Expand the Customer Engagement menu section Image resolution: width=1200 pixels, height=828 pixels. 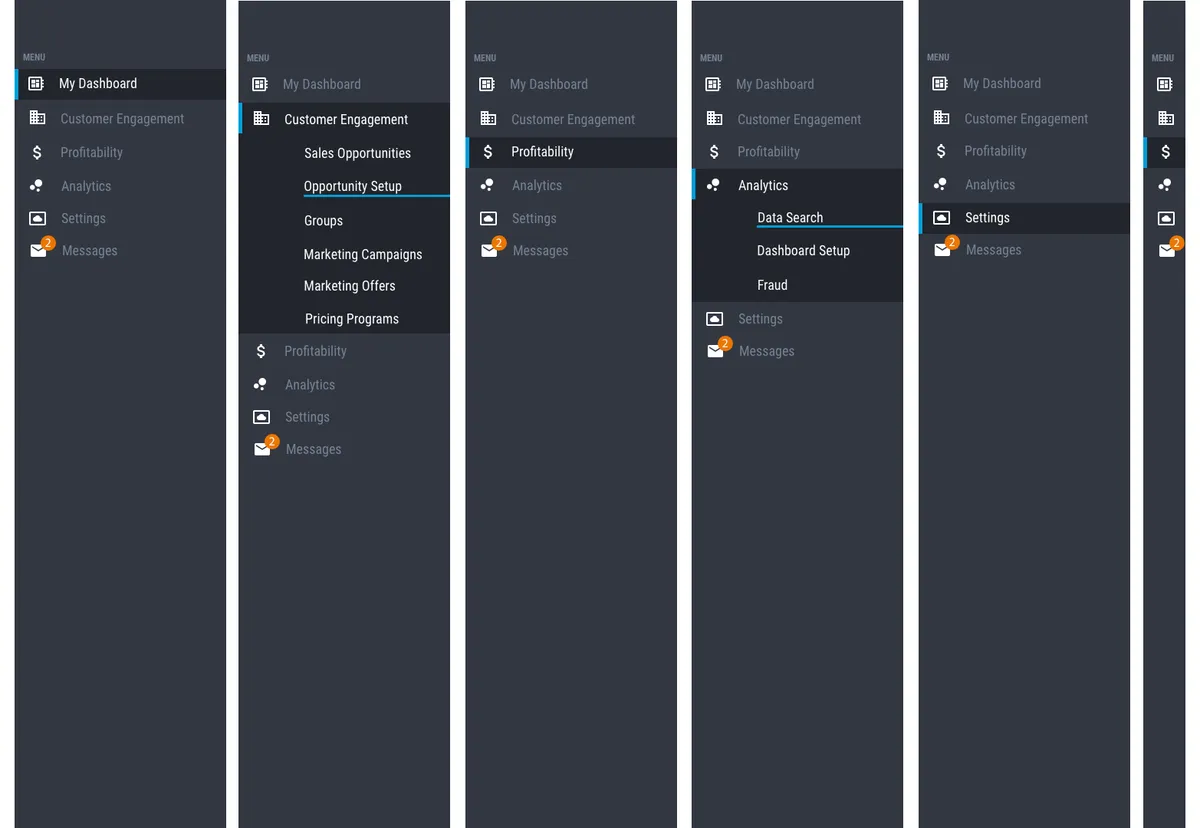point(344,119)
